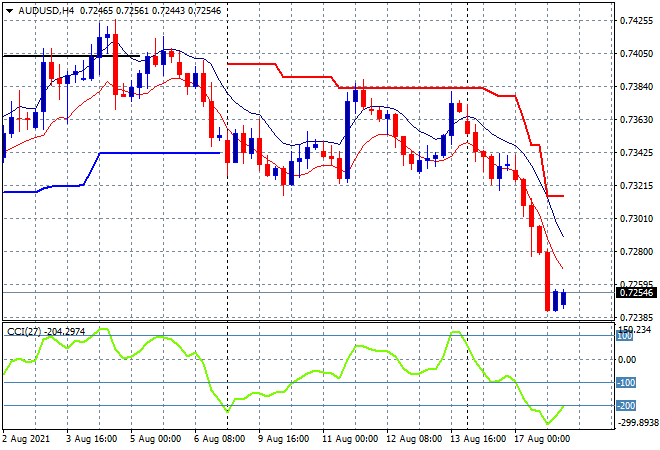Click the -299.8938 CCI scale label
The width and height of the screenshot is (660, 450).
(637, 423)
